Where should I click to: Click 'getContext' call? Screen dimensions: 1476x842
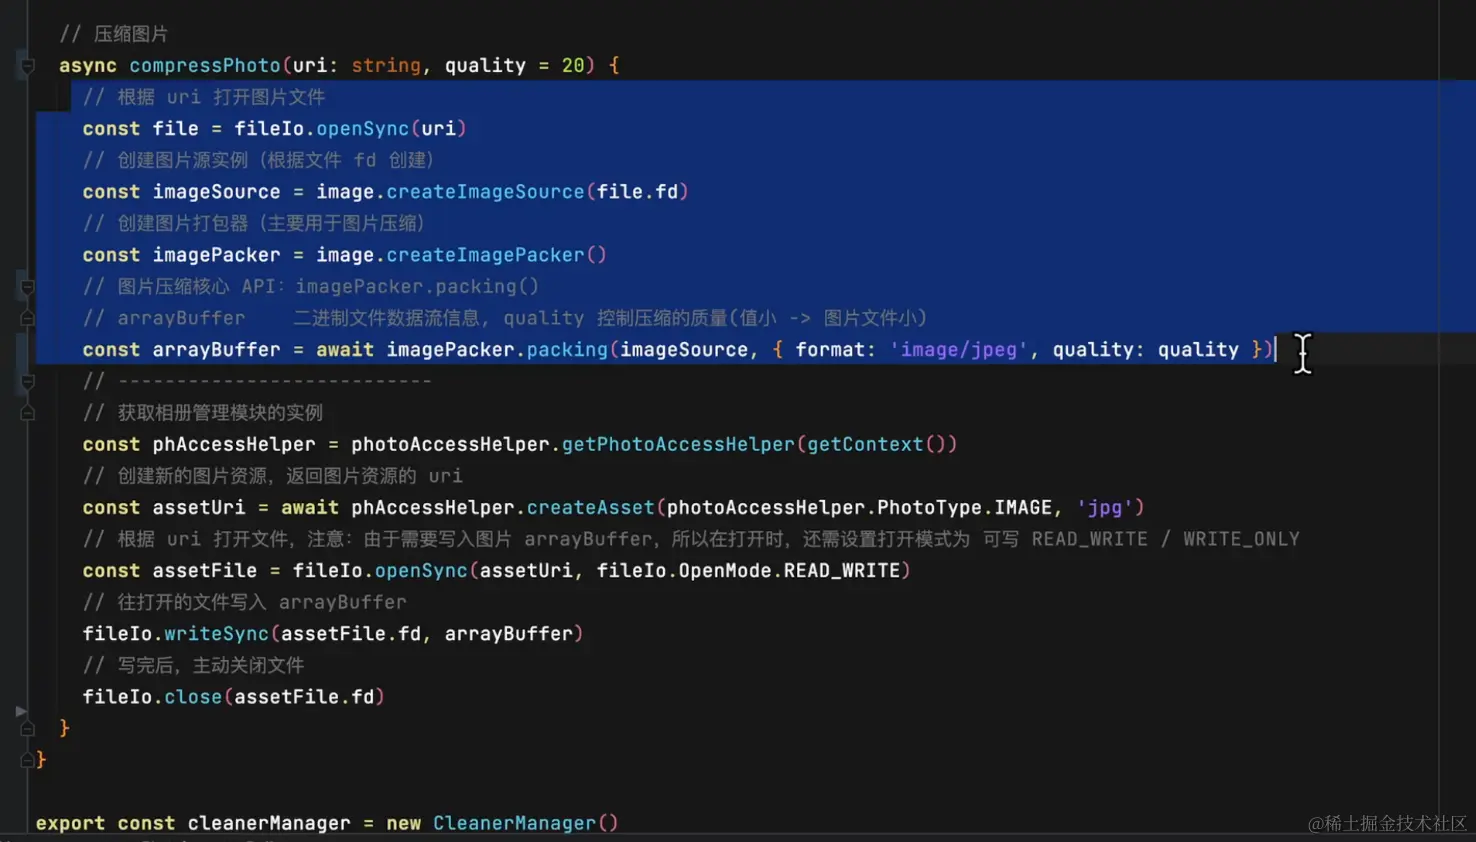pos(865,444)
